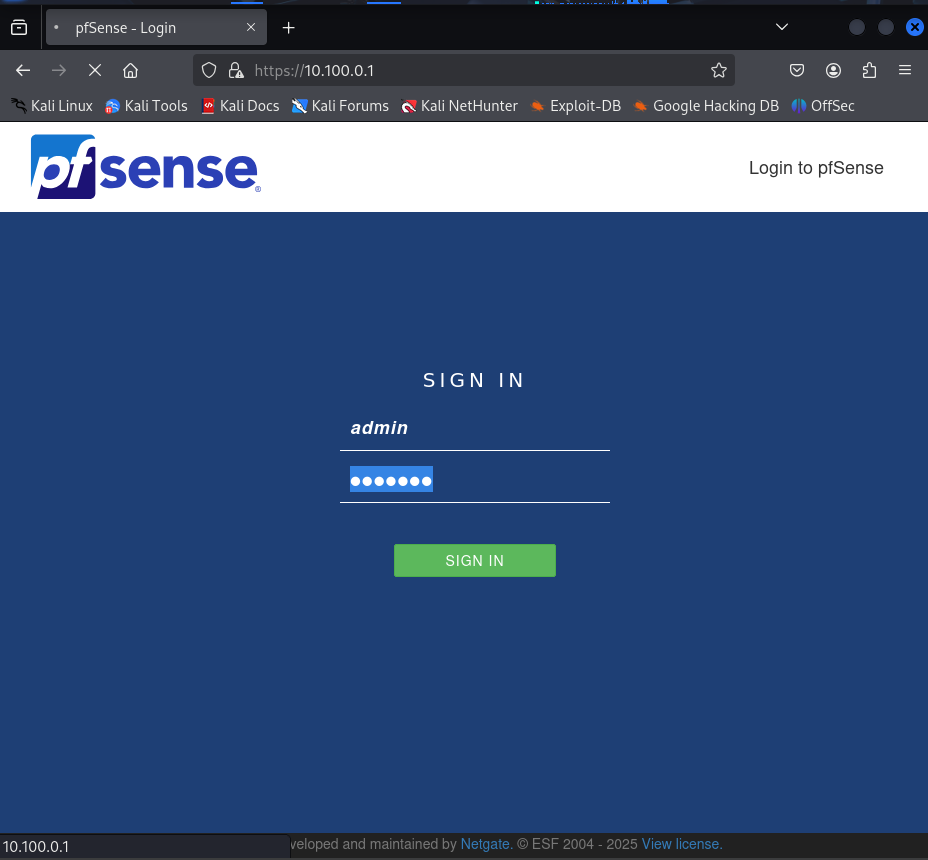Open the OffSec bookmark
928x860 pixels.
click(x=823, y=106)
